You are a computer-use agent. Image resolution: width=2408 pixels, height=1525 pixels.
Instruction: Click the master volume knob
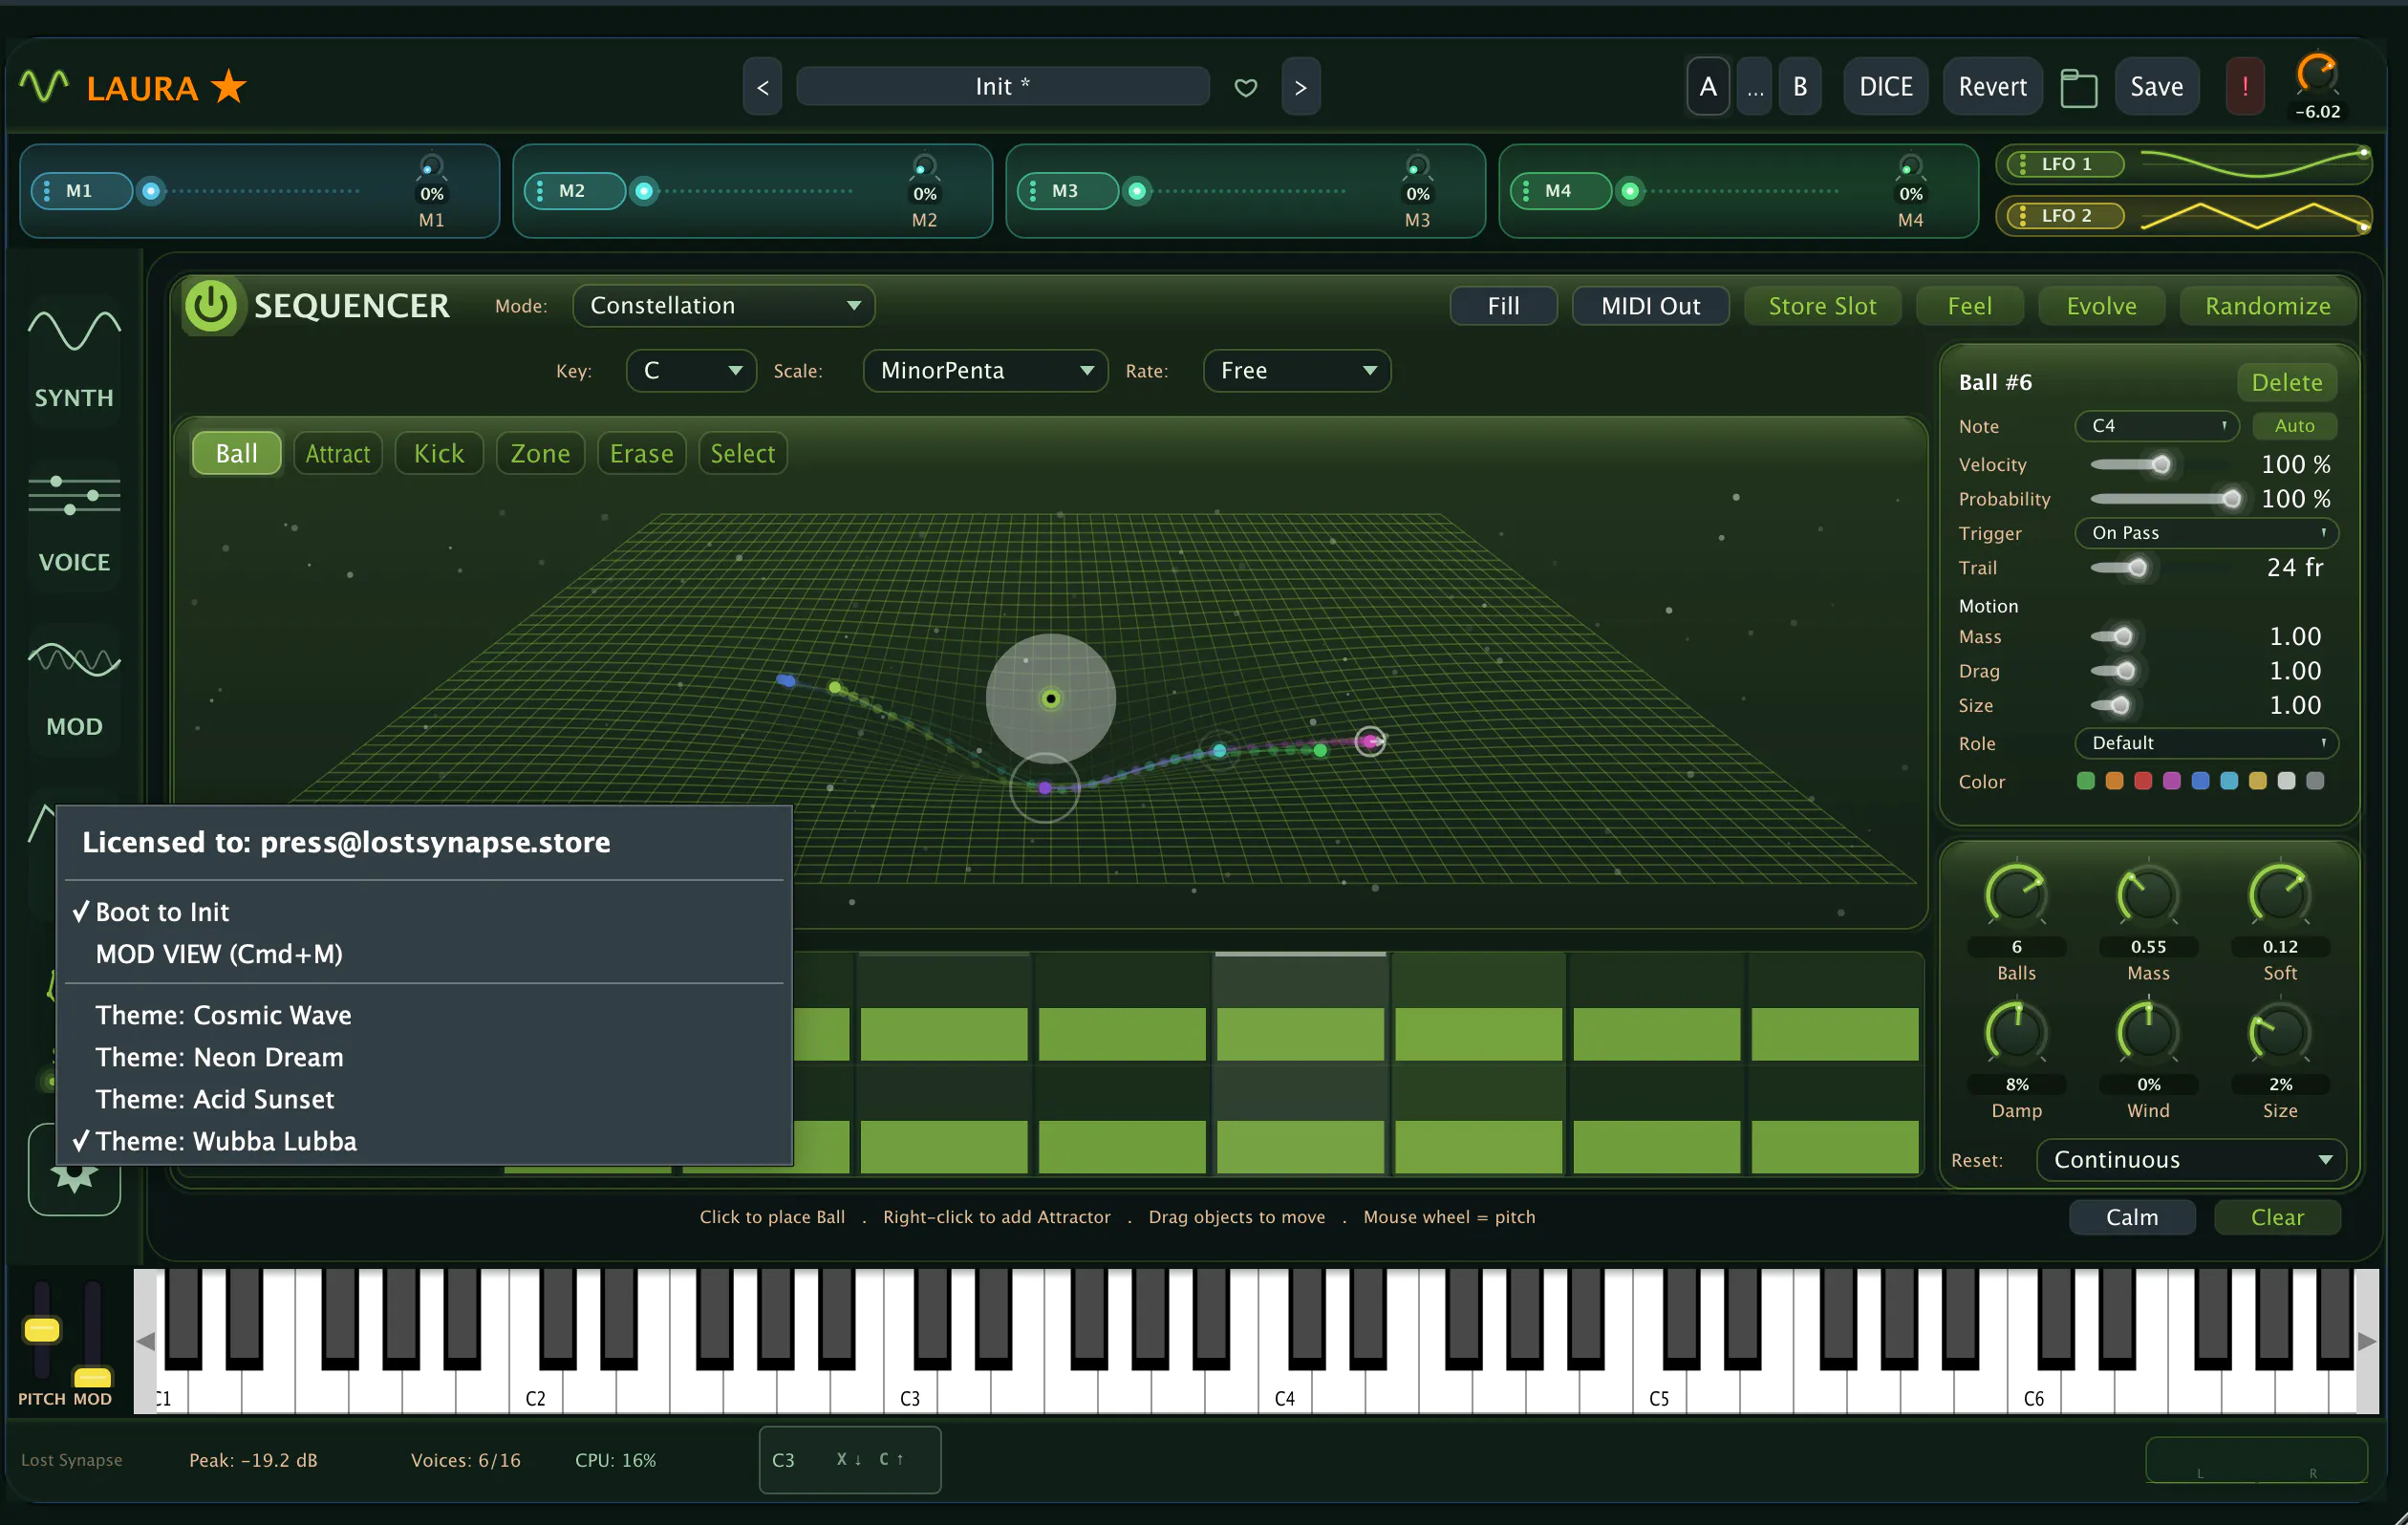2316,75
